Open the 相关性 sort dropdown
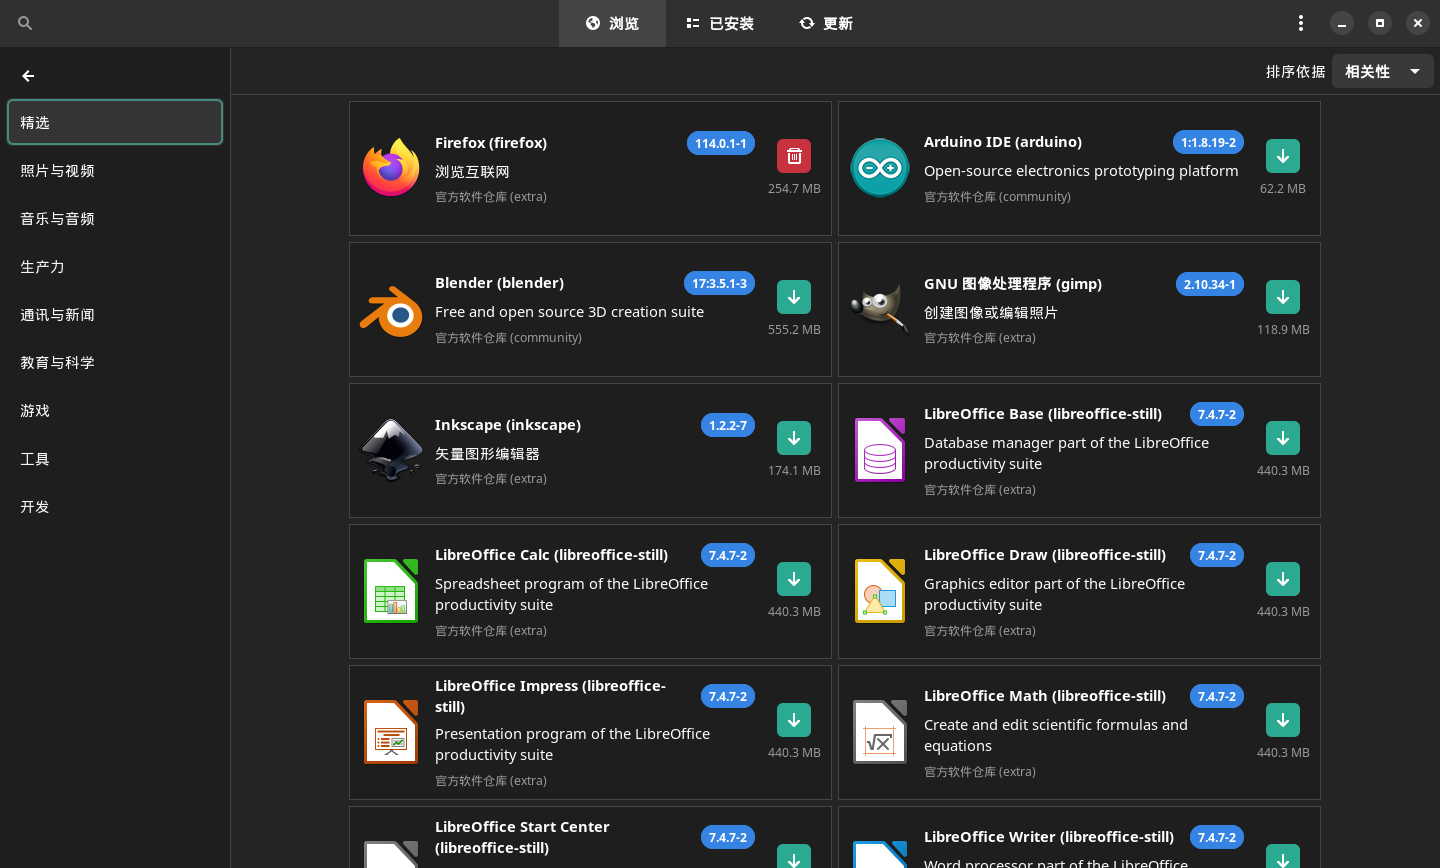 (x=1383, y=71)
